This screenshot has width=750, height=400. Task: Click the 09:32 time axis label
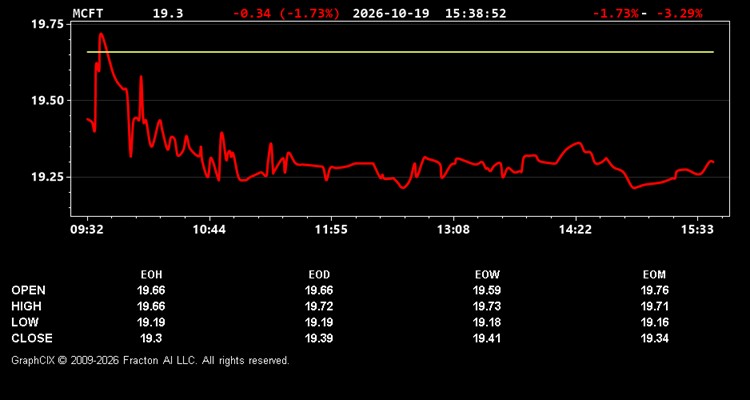[x=87, y=230]
